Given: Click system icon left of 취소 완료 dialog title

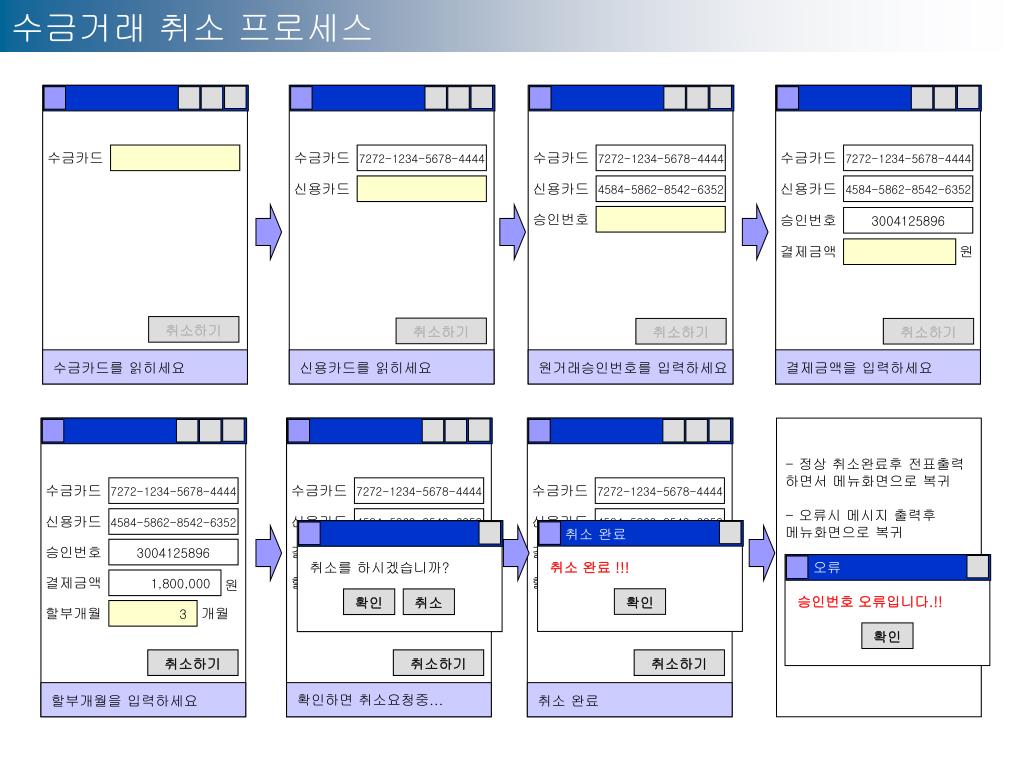Looking at the screenshot, I should tap(549, 533).
